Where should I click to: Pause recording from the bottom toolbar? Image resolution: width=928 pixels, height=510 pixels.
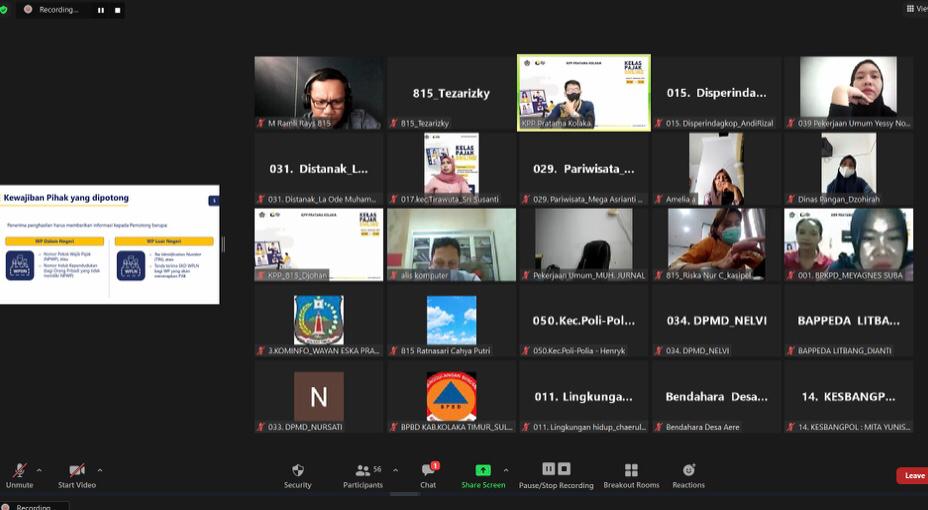coord(549,469)
